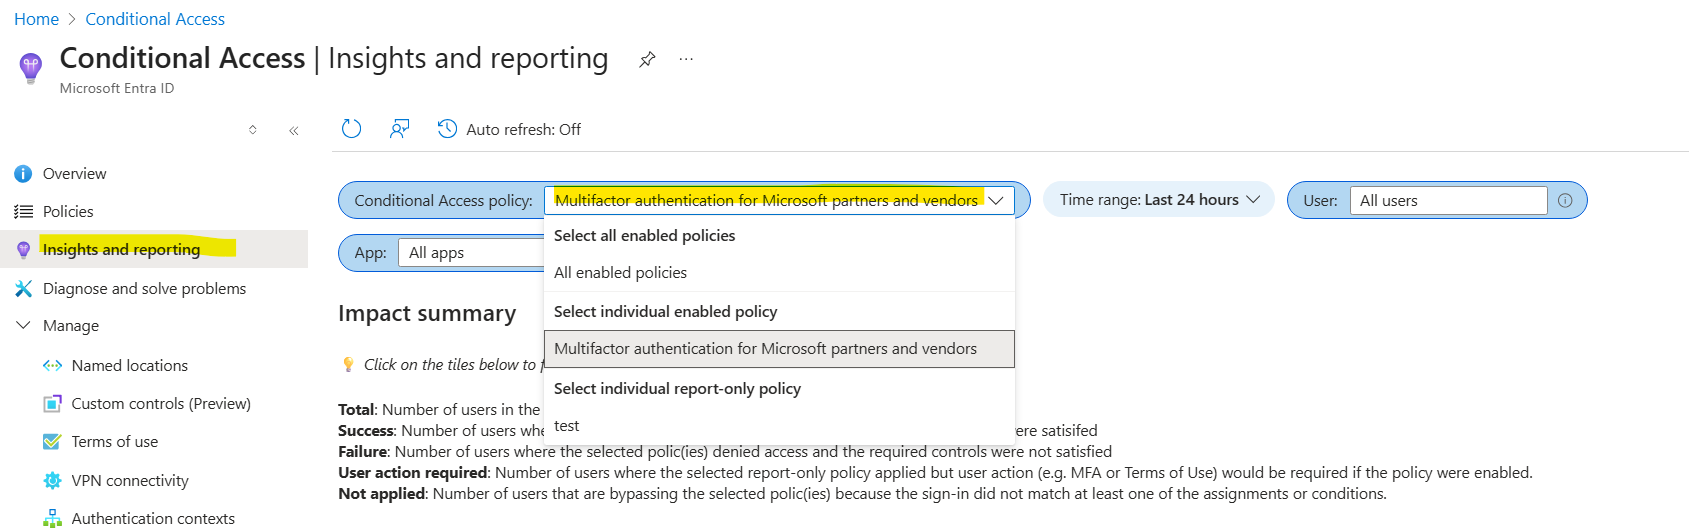The width and height of the screenshot is (1689, 528).
Task: Pin the Conditional Access page
Action: point(647,59)
